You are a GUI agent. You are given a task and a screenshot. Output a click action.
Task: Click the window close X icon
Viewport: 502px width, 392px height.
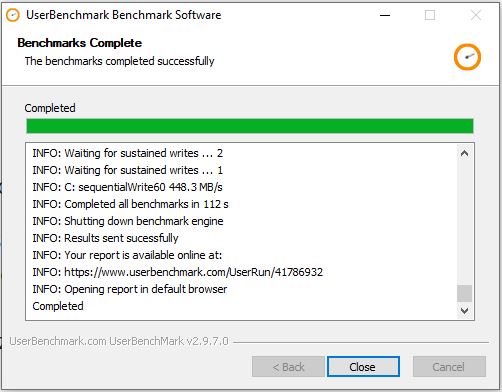(x=476, y=15)
